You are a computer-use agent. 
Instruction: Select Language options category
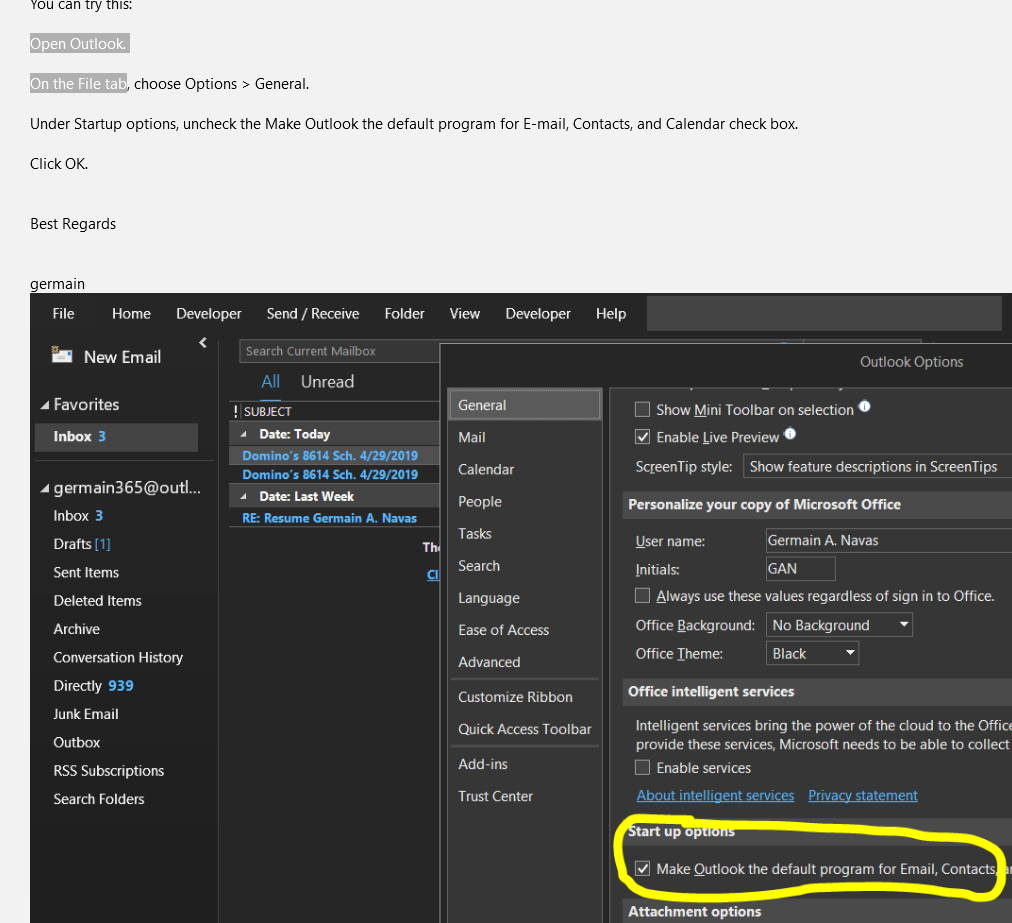pos(525,598)
